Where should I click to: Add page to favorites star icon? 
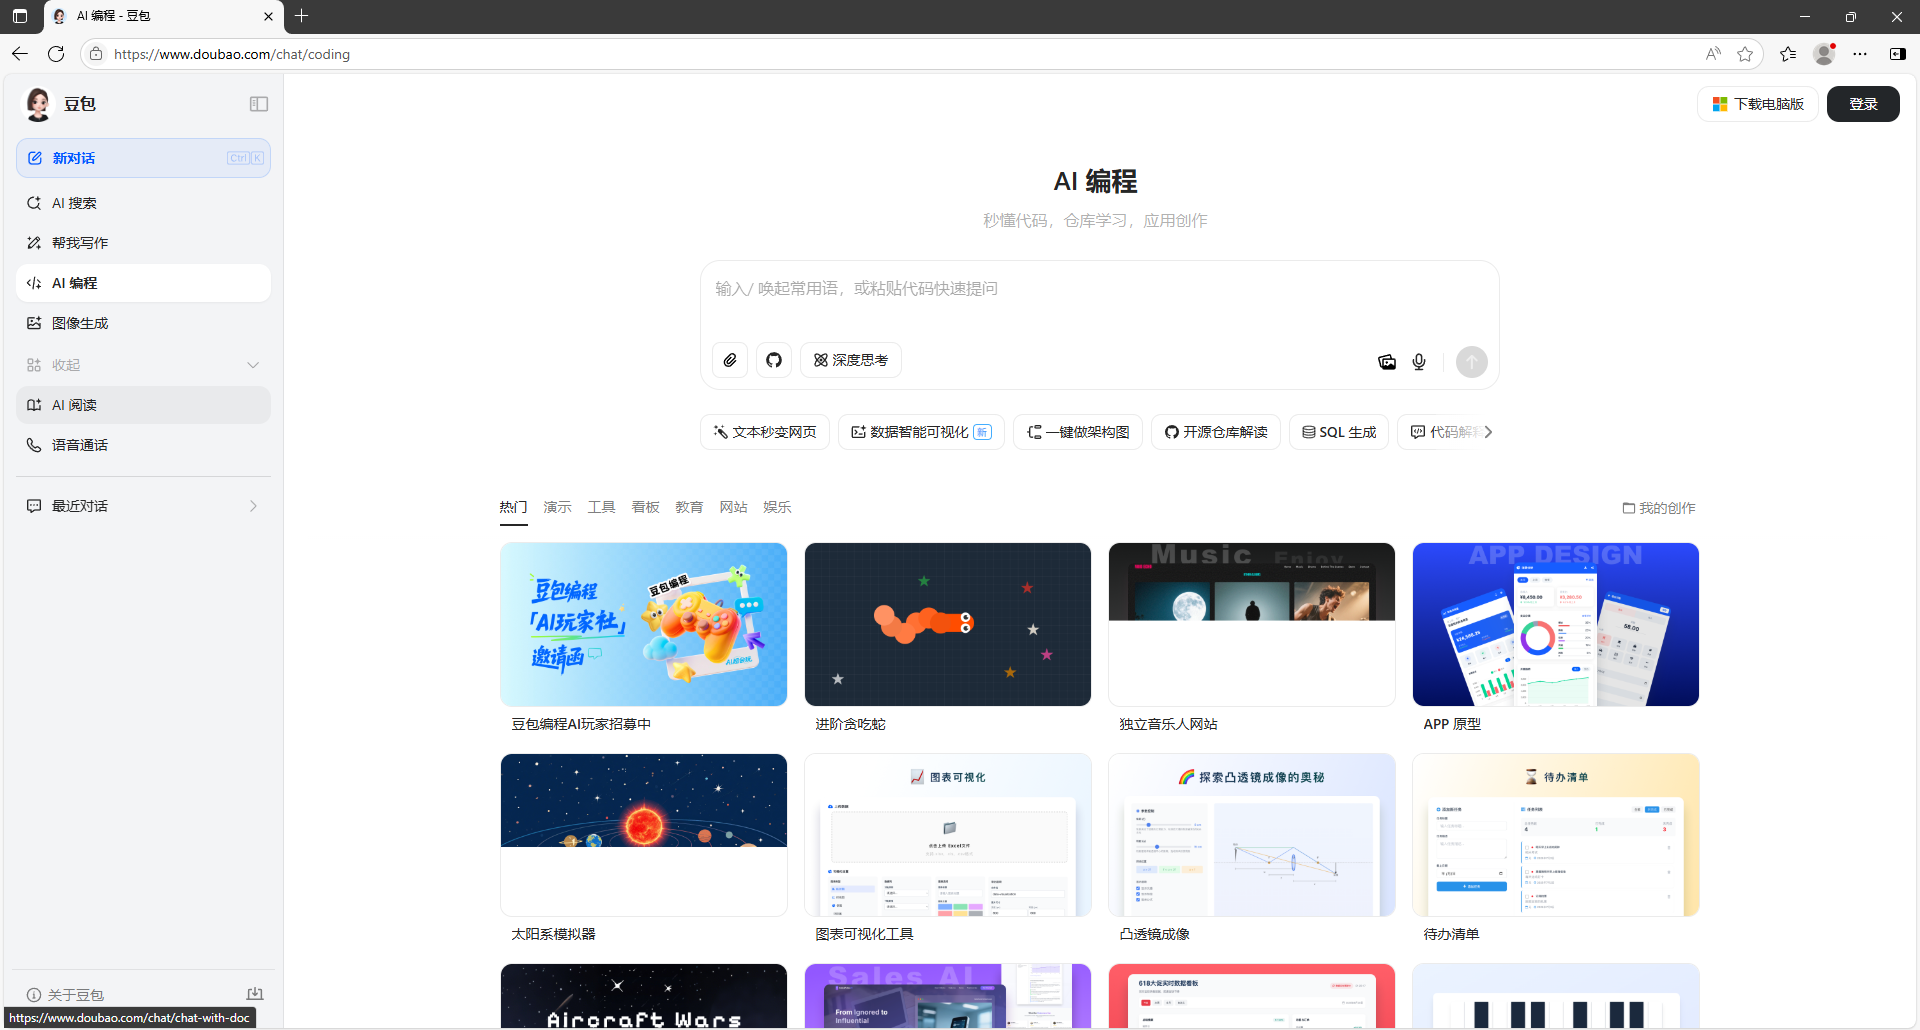tap(1745, 54)
